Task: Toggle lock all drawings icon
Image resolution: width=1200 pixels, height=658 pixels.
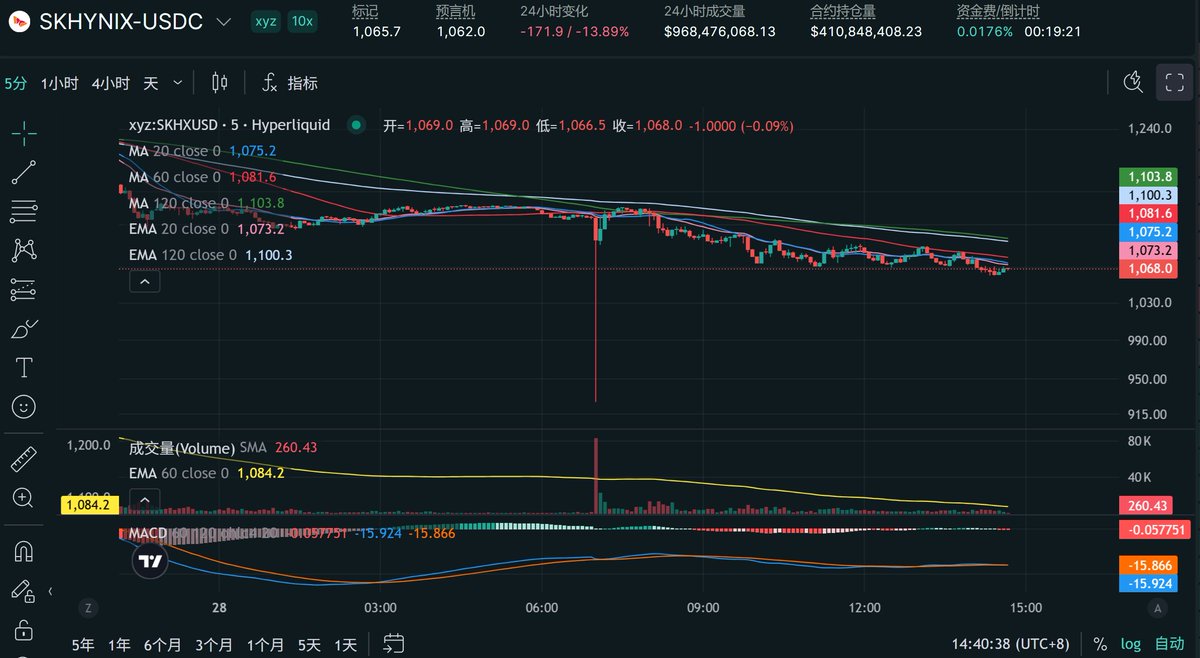Action: 25,630
